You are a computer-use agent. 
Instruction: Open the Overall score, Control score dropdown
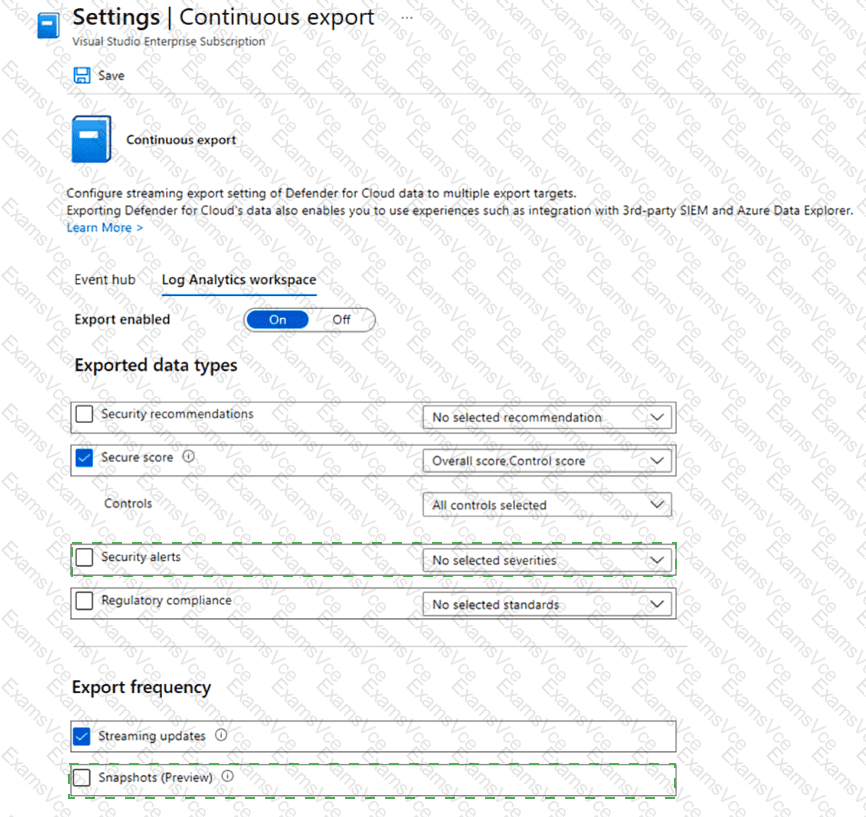point(546,461)
